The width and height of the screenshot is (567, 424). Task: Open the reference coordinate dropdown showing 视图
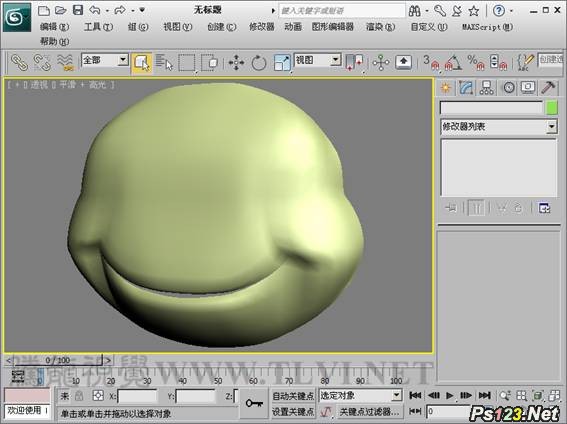click(317, 60)
